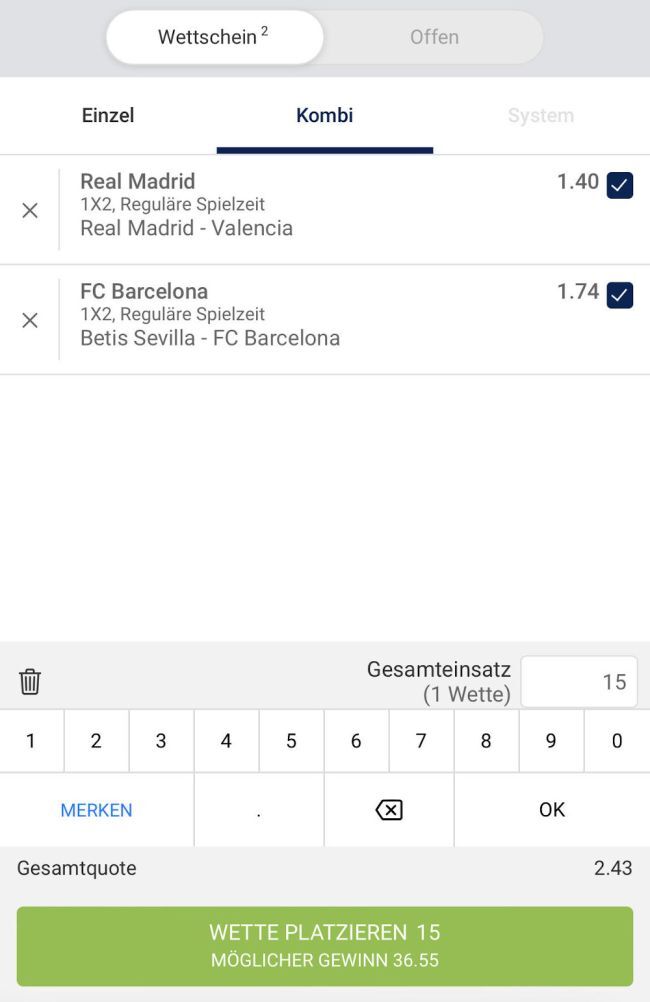Tap number 1 on the keypad
This screenshot has height=1002, width=650.
(x=31, y=741)
